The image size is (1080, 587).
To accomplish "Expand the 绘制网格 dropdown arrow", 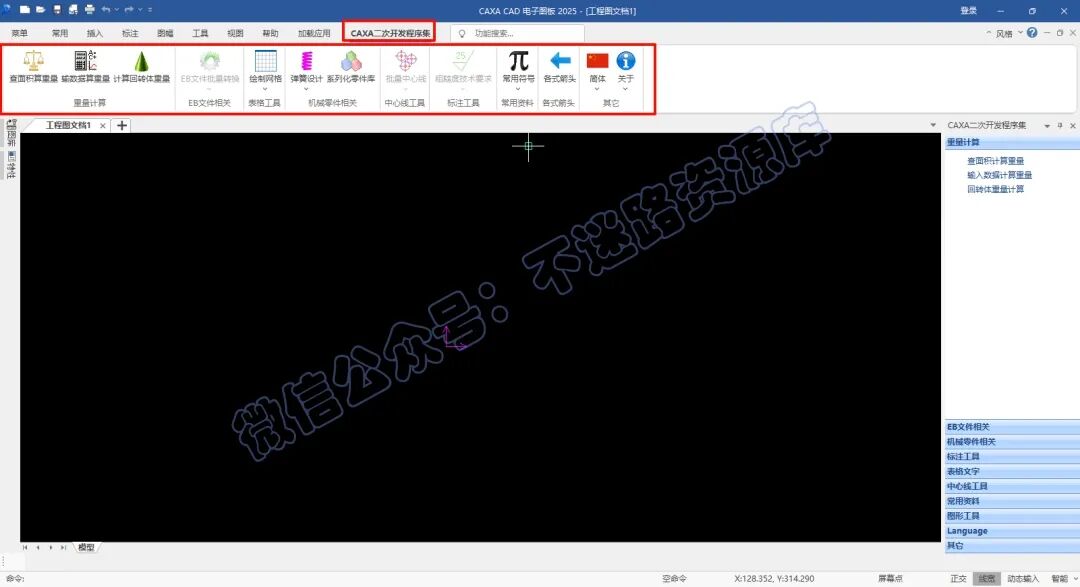I will [265, 89].
